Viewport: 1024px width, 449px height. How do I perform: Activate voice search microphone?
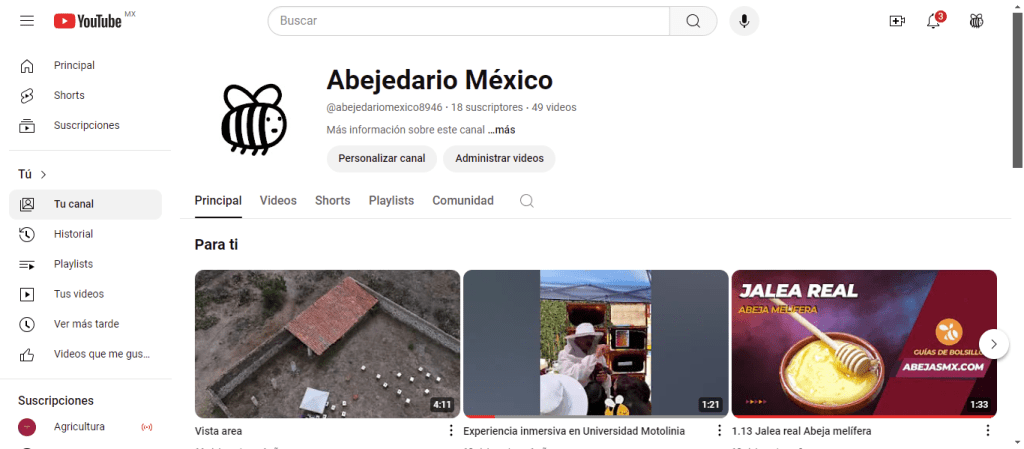click(744, 21)
